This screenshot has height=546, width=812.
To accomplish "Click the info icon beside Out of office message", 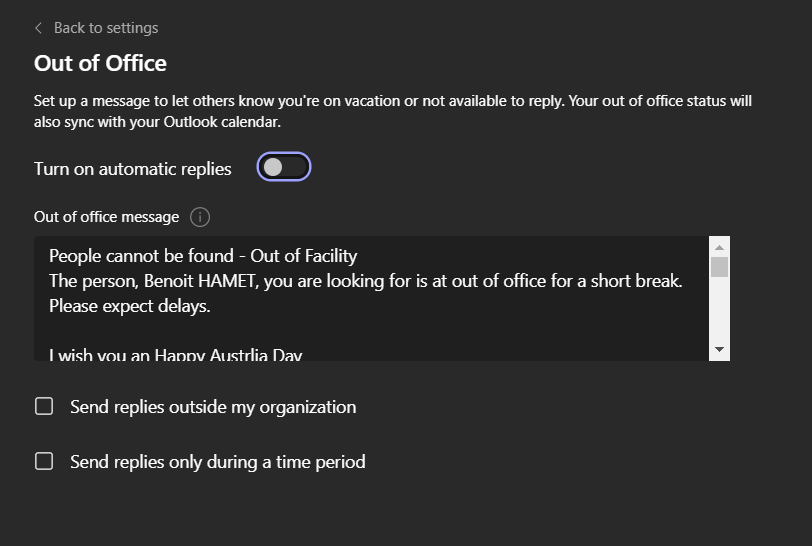I will [x=200, y=217].
